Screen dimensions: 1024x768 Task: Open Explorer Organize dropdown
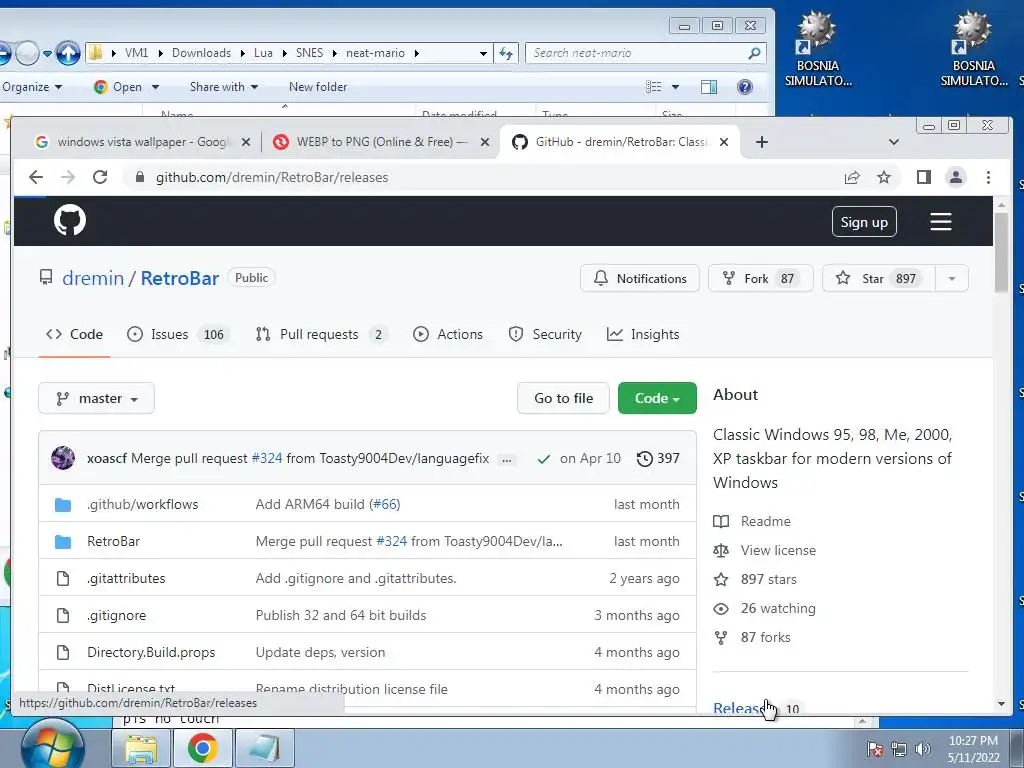pyautogui.click(x=32, y=87)
